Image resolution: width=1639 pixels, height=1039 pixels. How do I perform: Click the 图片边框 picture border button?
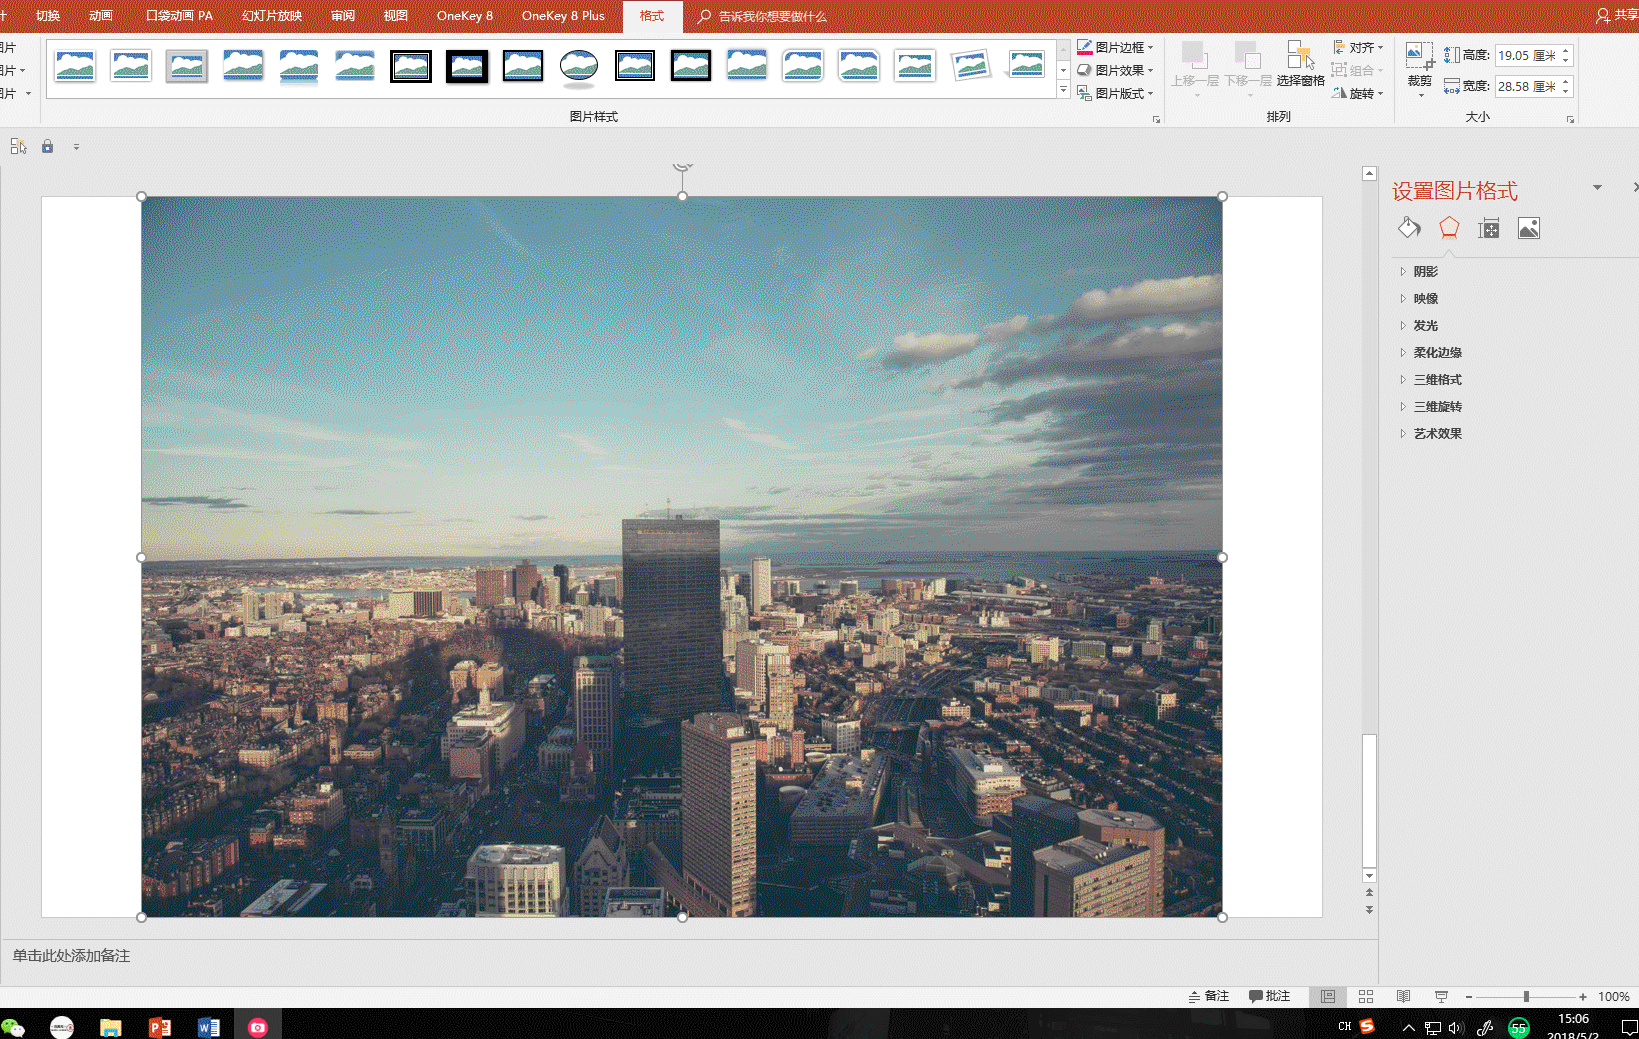click(1116, 48)
